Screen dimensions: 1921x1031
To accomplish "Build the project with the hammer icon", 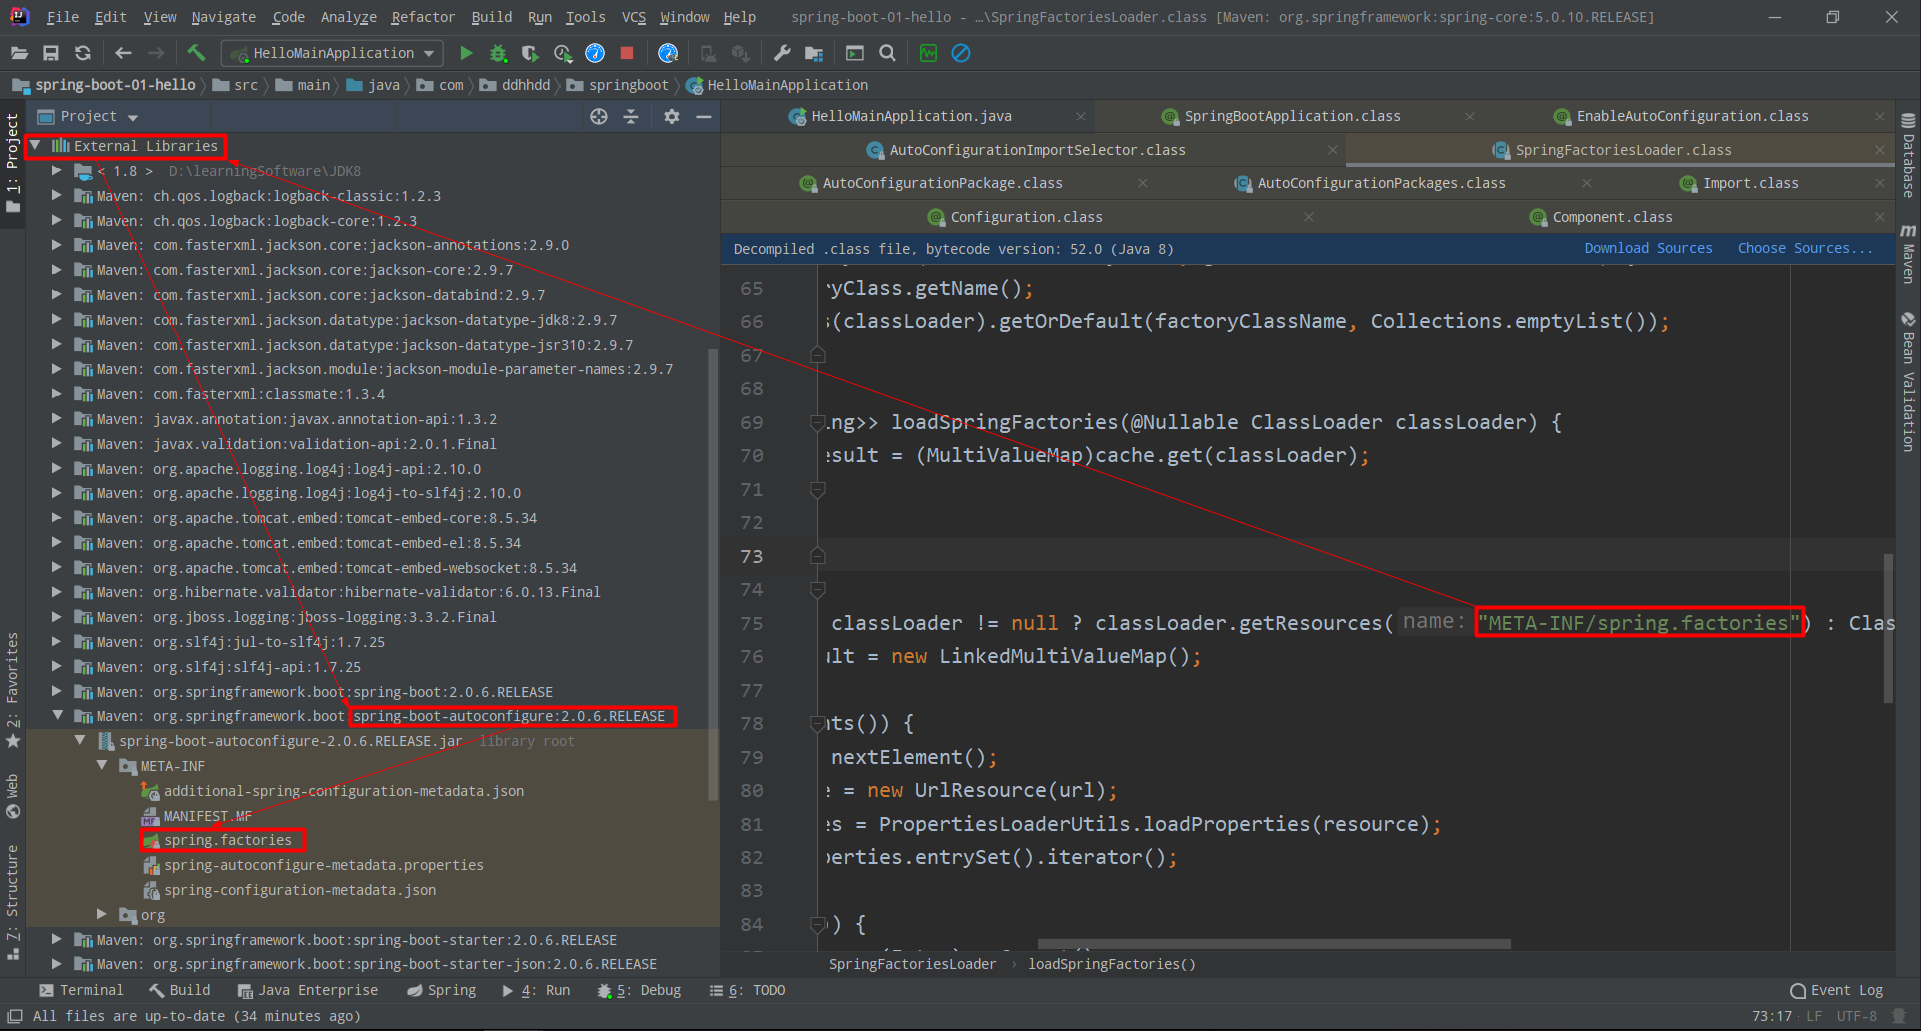I will pyautogui.click(x=196, y=53).
